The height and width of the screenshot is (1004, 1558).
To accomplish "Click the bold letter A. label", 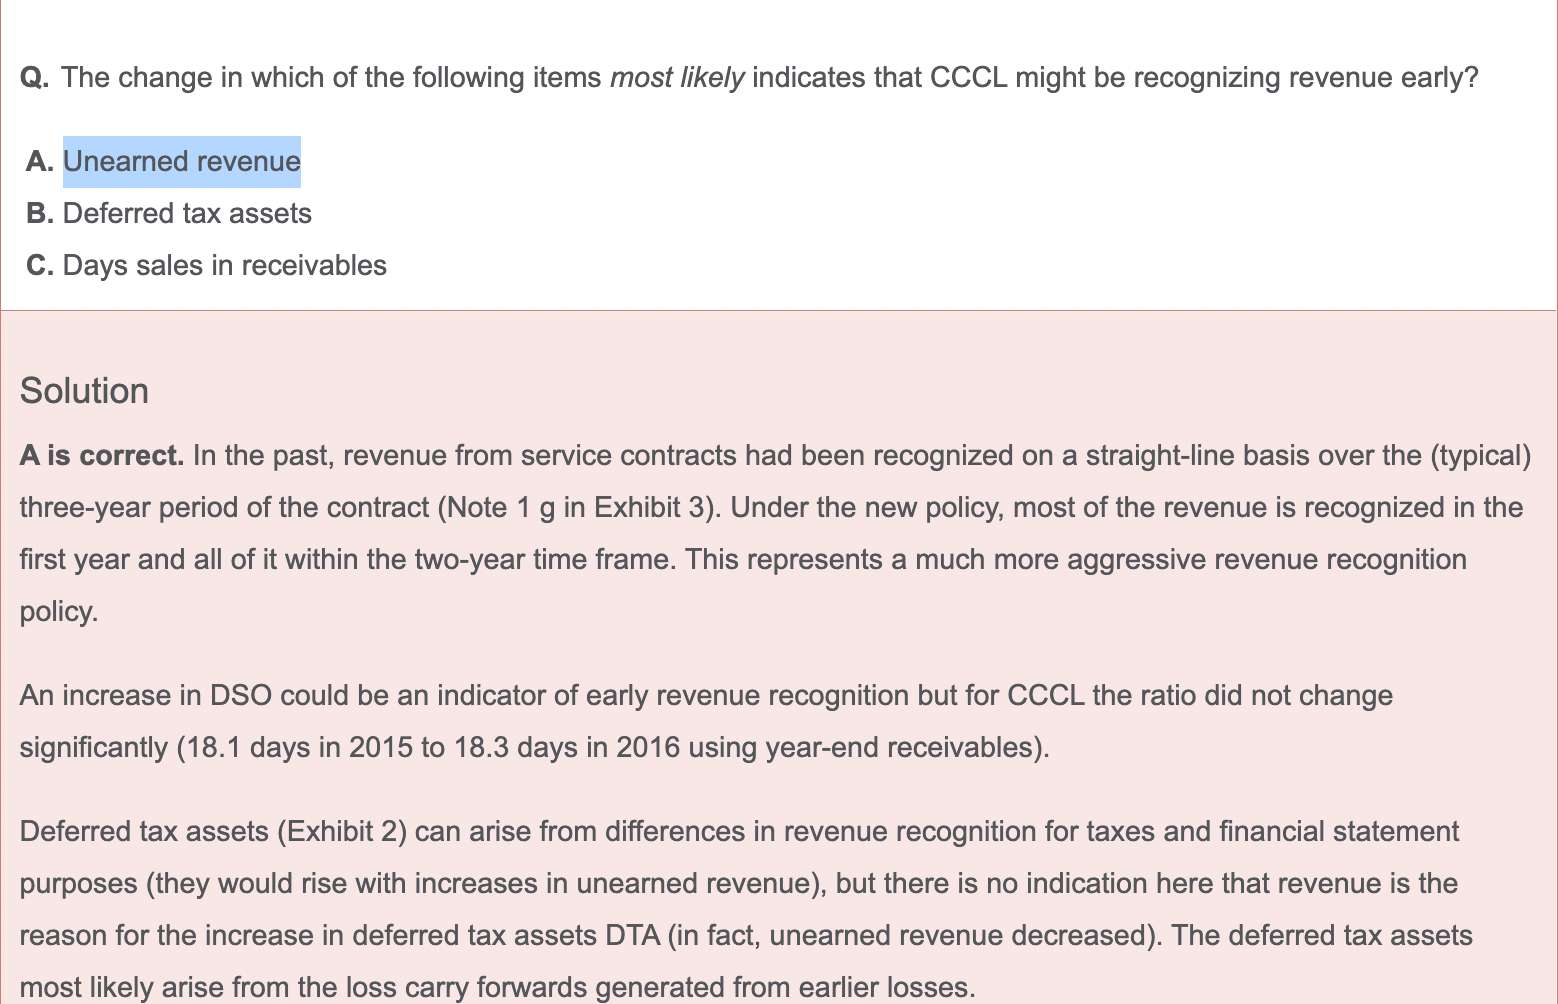I will point(40,161).
